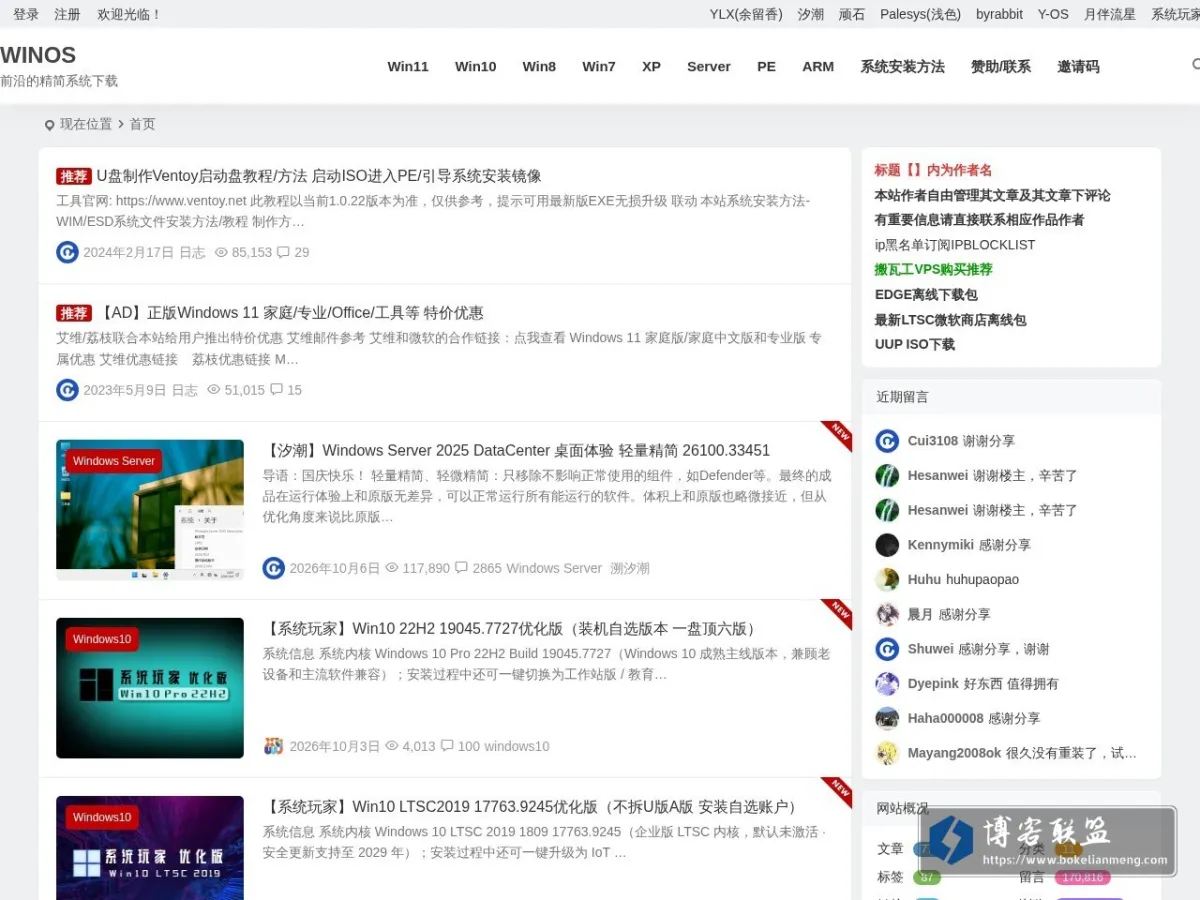This screenshot has height=900, width=1200.
Task: Click Cui3108 commenter avatar
Action: pyautogui.click(x=887, y=441)
